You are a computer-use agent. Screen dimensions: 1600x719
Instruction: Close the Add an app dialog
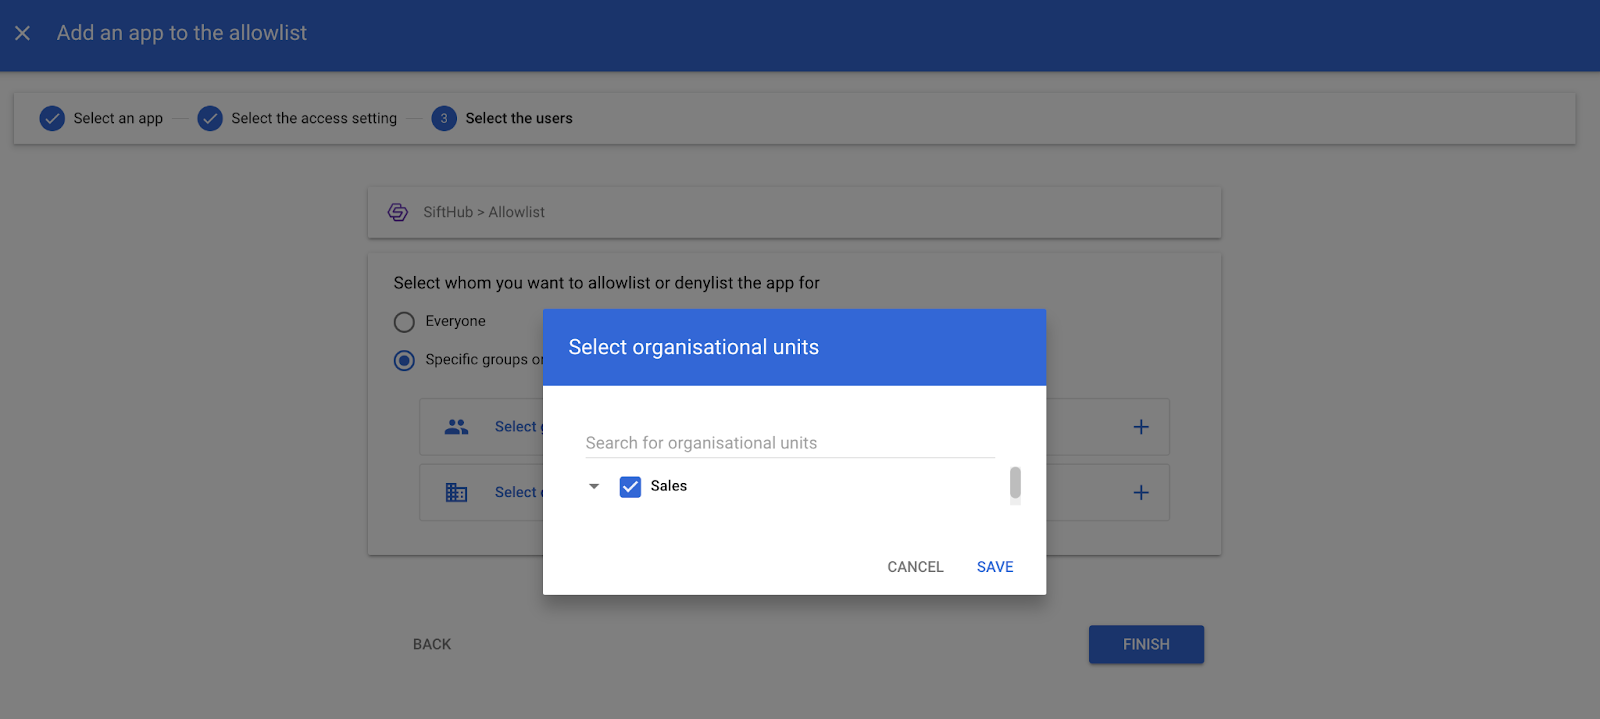click(x=22, y=33)
